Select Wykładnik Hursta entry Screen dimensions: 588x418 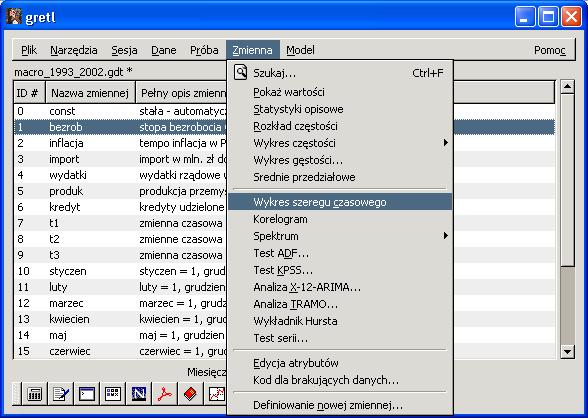[x=340, y=321]
